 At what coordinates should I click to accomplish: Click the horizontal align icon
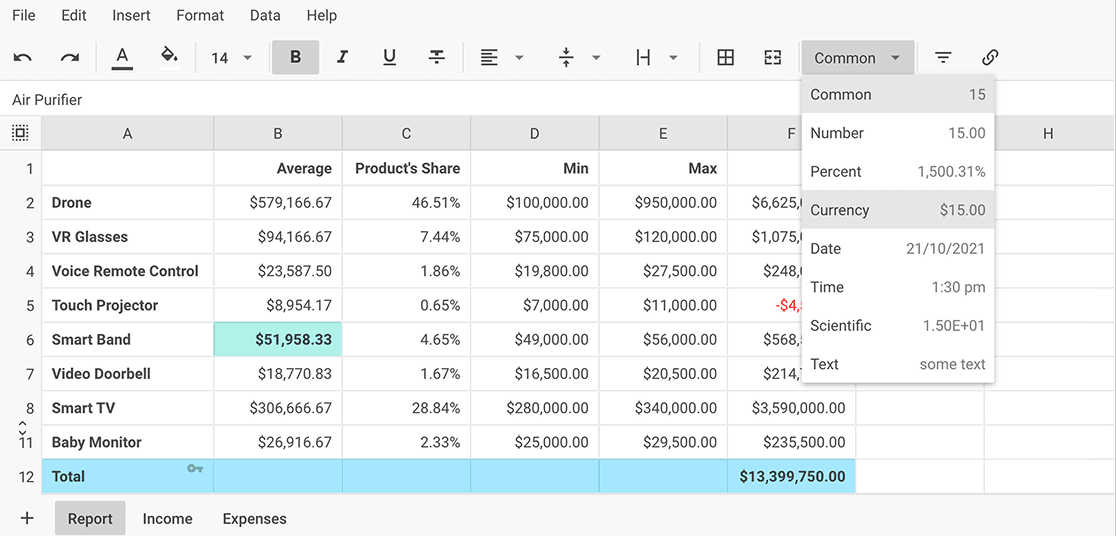pos(489,58)
